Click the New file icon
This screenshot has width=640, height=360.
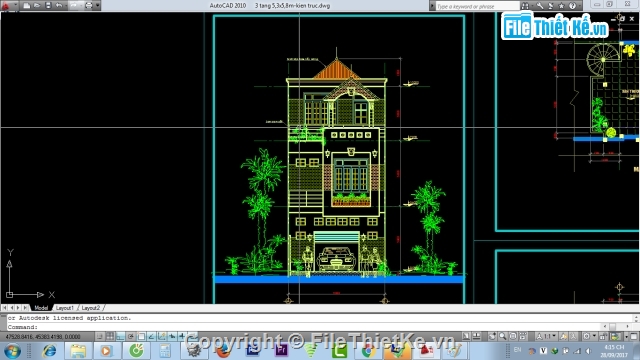coord(27,6)
